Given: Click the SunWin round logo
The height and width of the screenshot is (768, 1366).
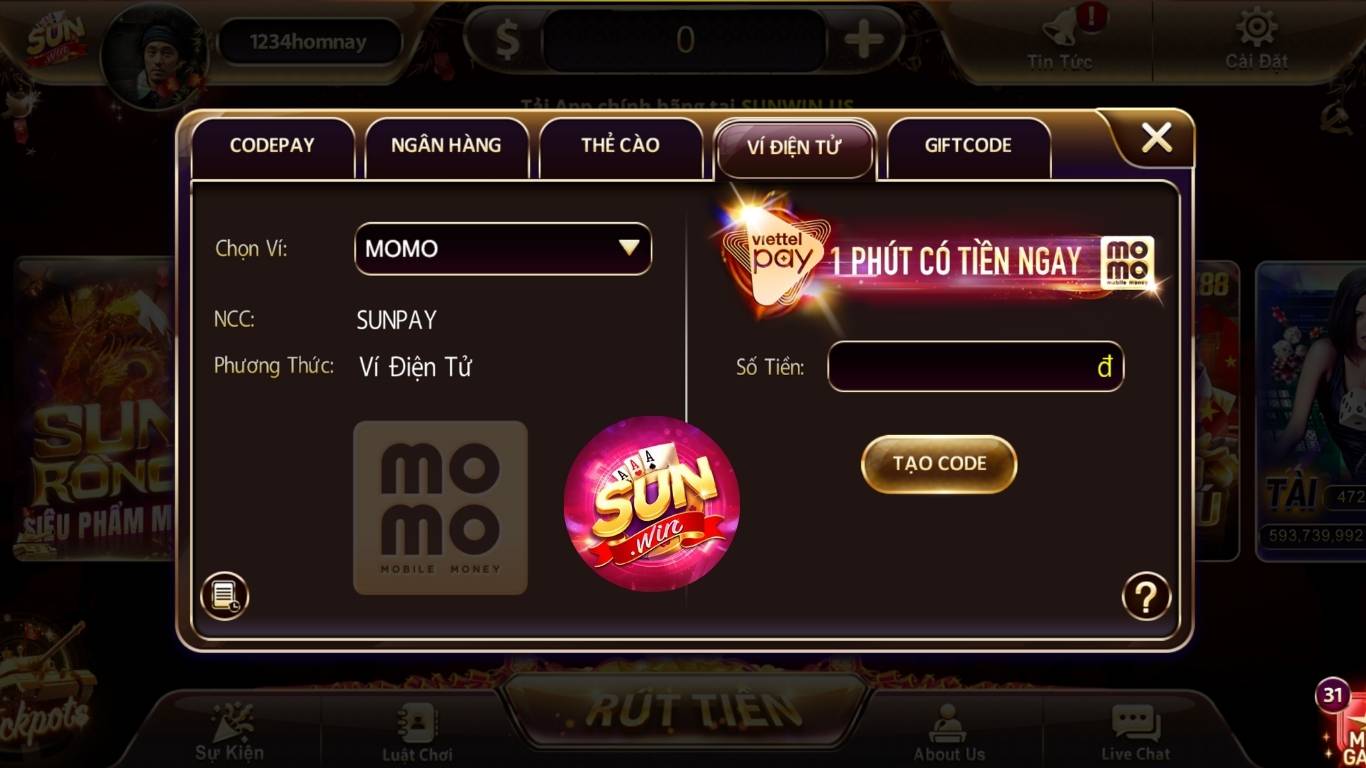Looking at the screenshot, I should (x=652, y=504).
